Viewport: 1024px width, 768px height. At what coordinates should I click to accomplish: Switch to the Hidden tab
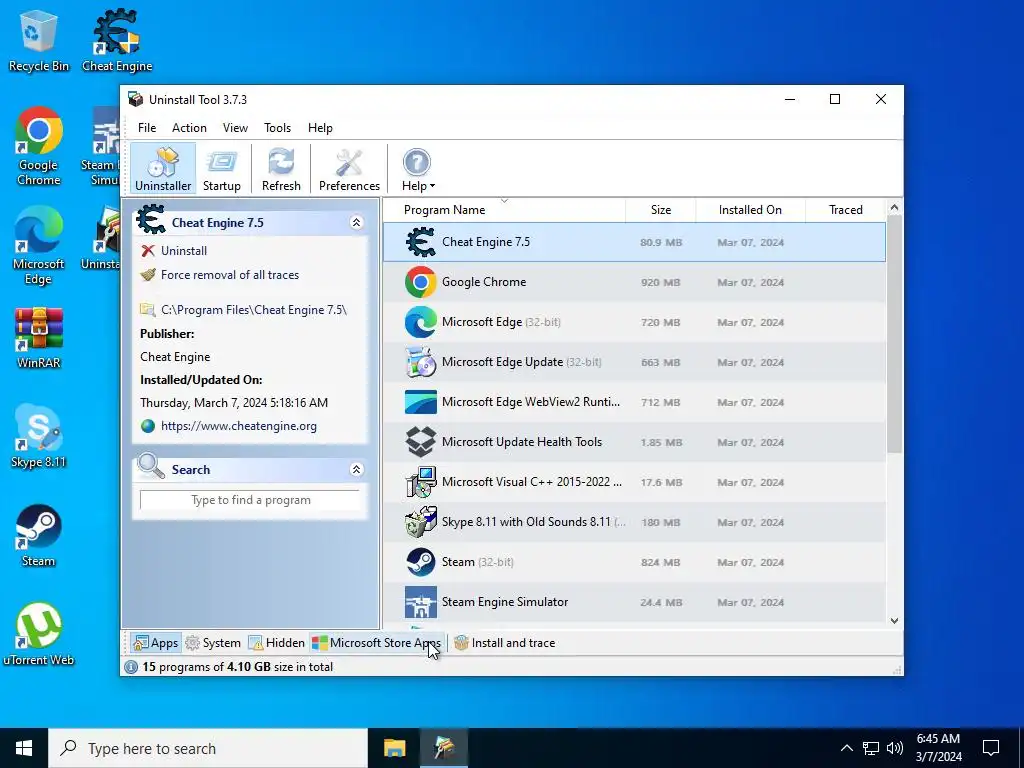click(x=277, y=643)
